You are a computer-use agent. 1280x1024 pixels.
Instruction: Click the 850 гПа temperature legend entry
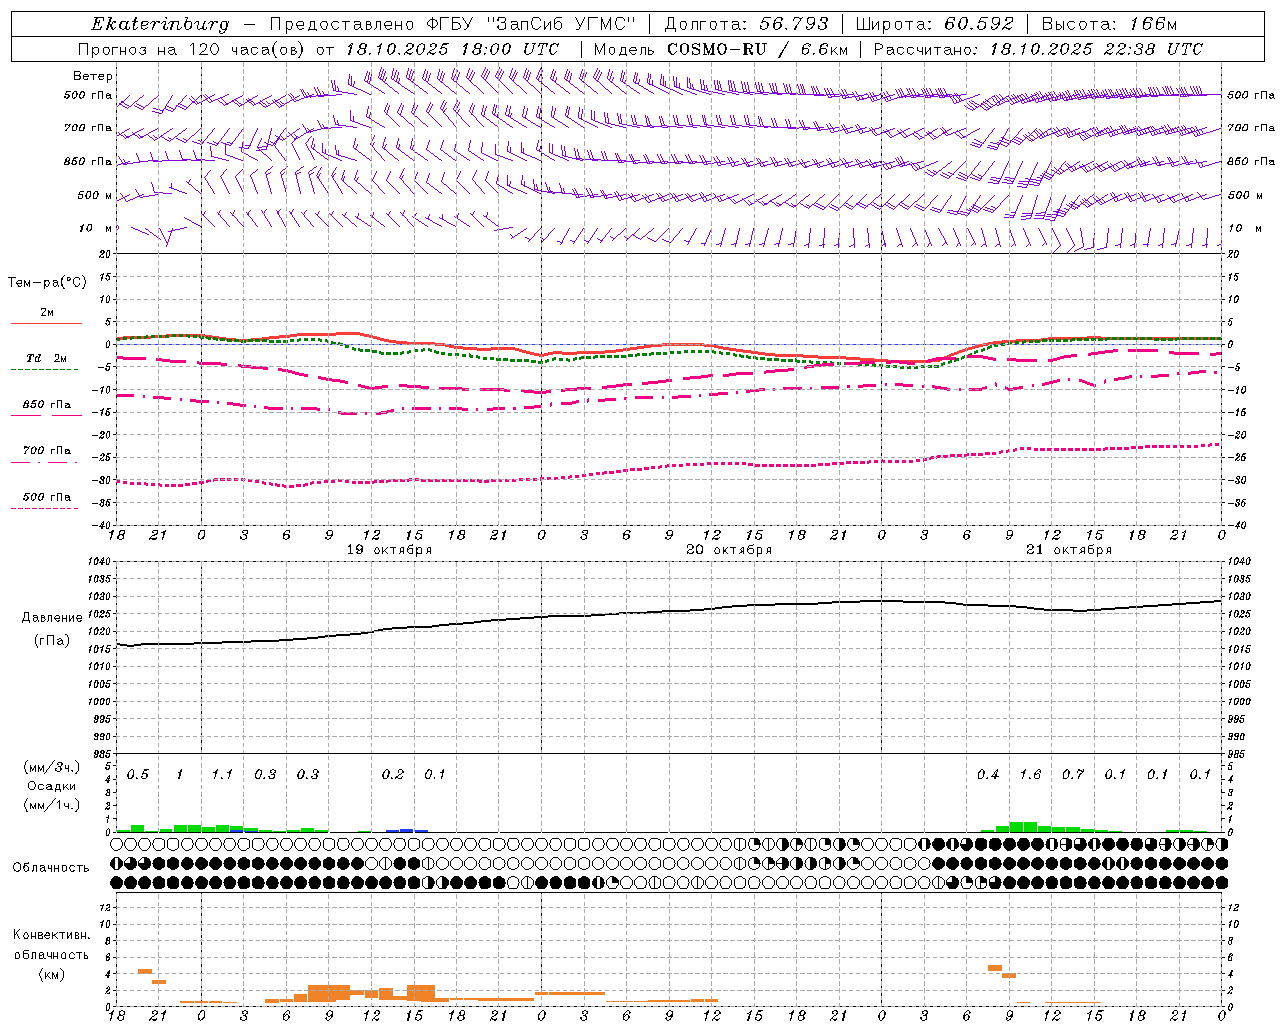pyautogui.click(x=46, y=405)
